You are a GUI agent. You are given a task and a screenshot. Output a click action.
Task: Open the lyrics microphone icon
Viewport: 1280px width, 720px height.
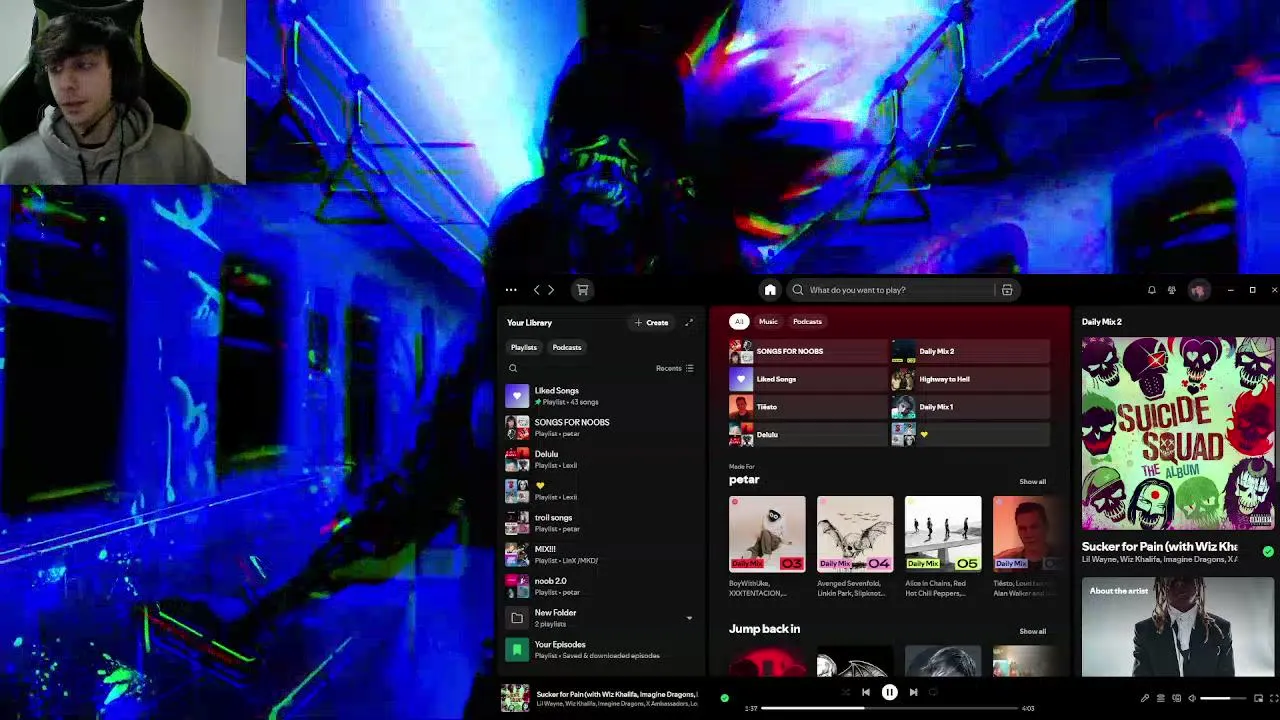coord(1145,698)
